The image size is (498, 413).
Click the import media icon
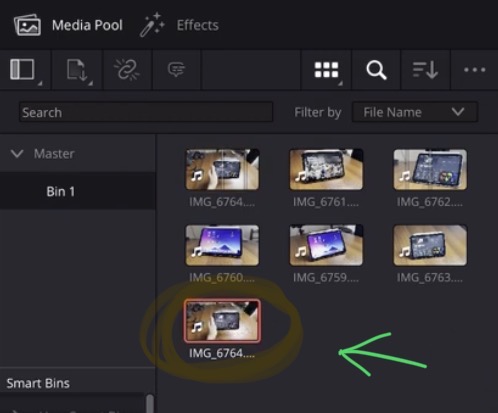click(77, 70)
